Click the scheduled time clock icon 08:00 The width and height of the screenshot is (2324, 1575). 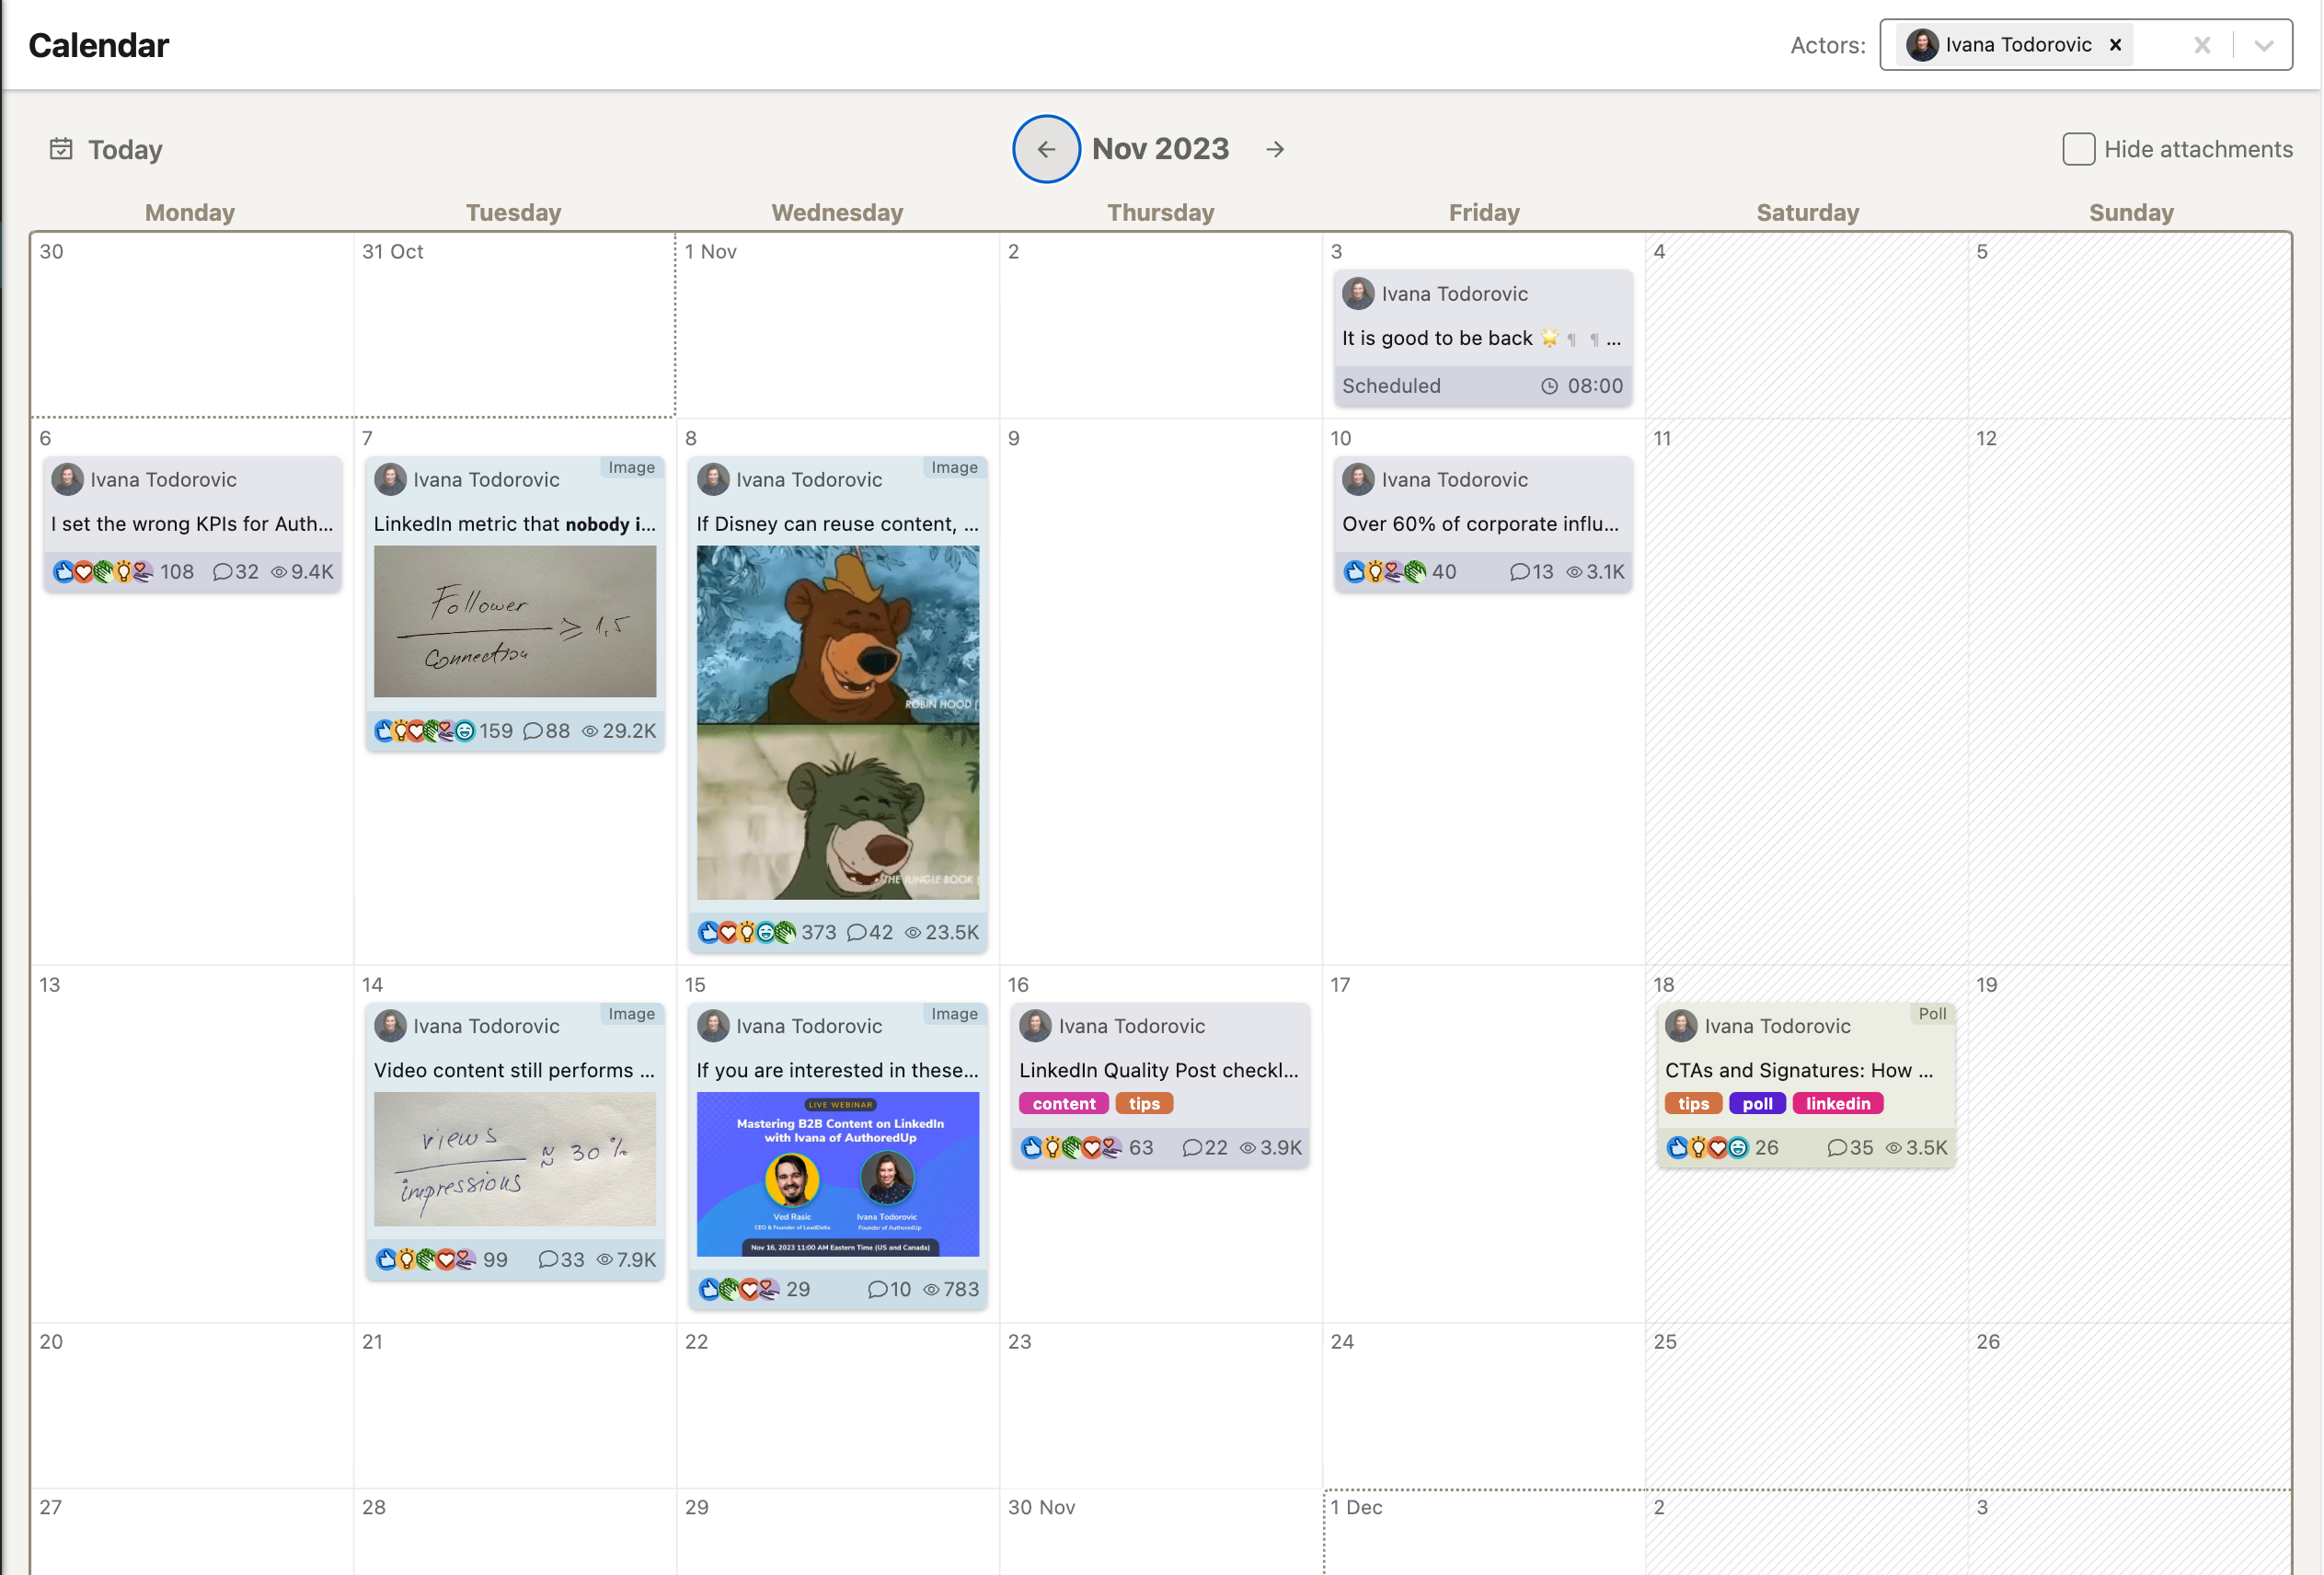coord(1549,386)
